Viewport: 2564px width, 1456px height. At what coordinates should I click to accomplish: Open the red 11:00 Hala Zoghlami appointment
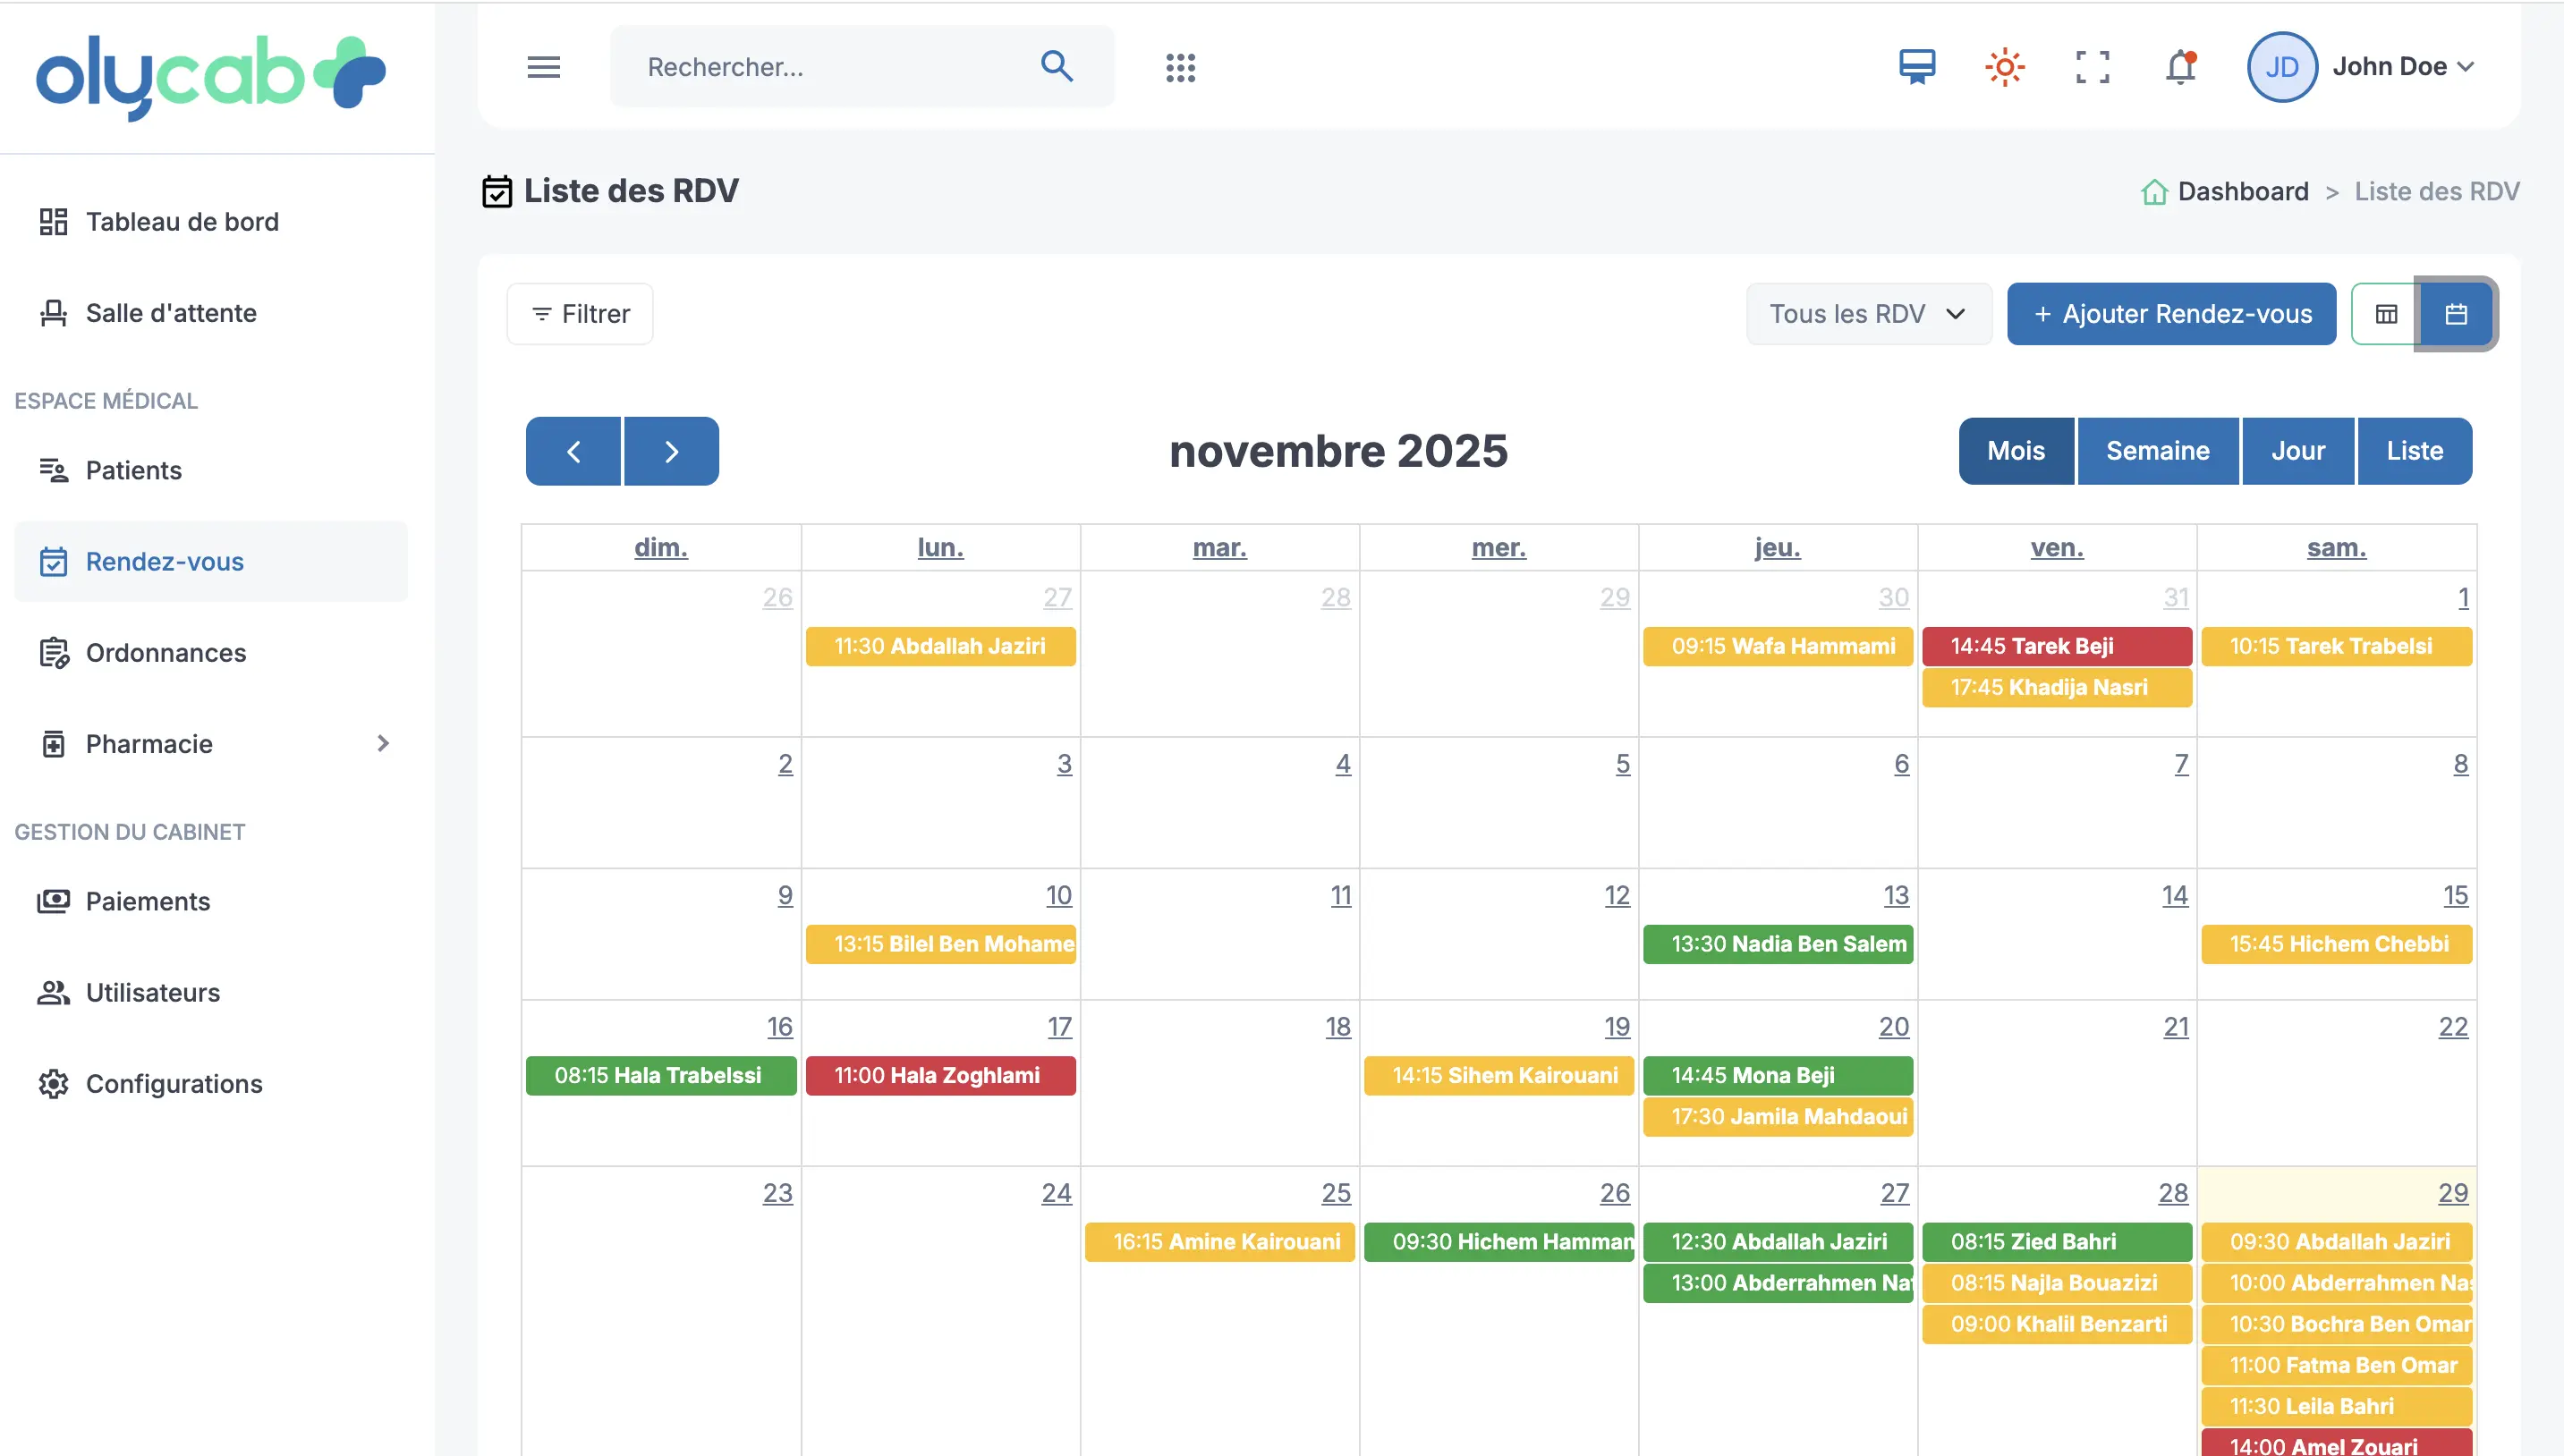940,1076
